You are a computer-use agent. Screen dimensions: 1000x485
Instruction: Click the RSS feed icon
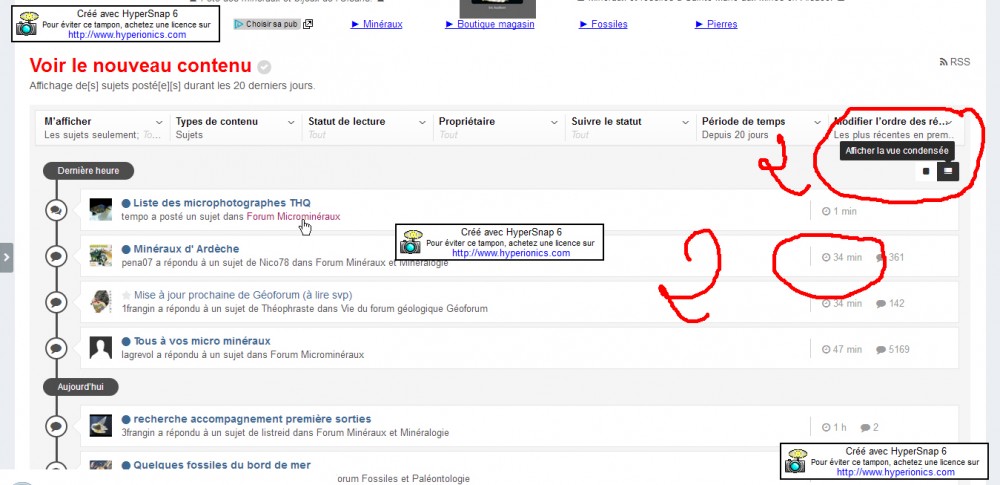pos(943,62)
